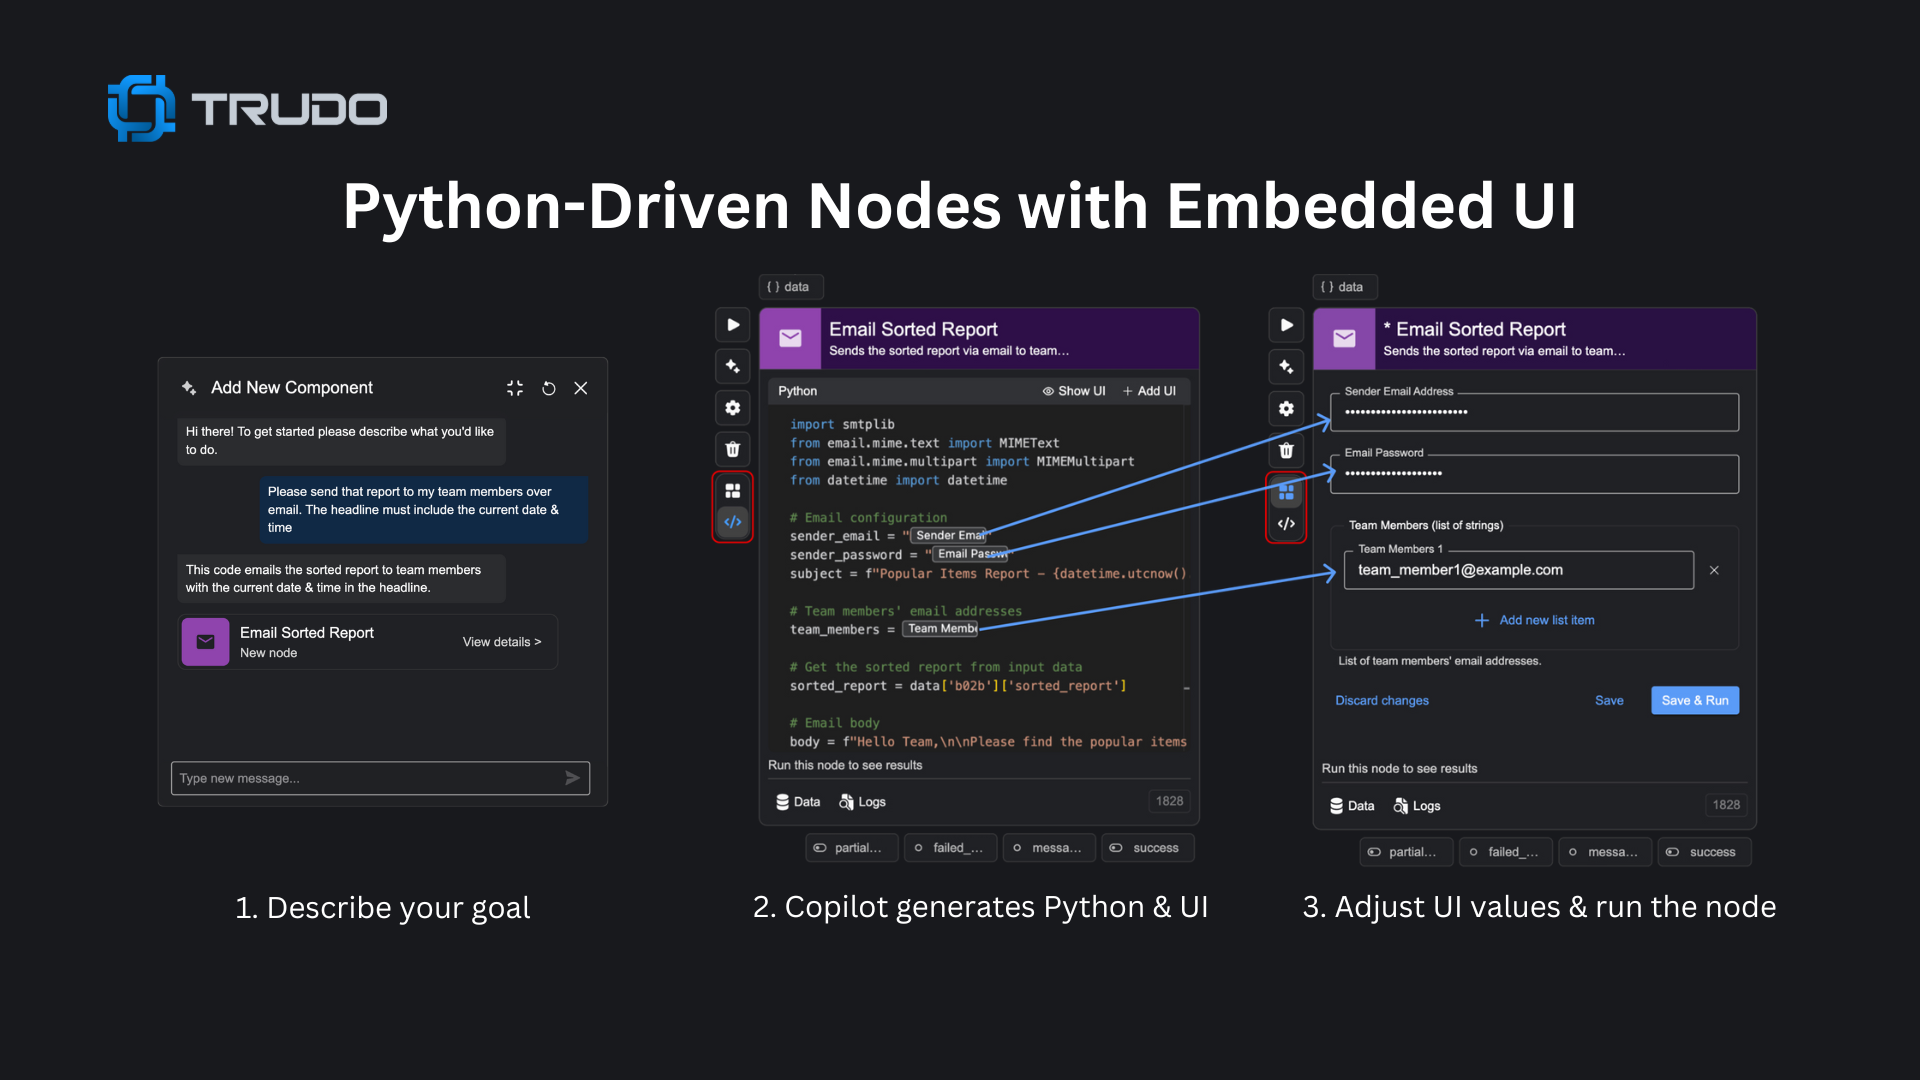Toggle Show UI in Python editor
The image size is (1920, 1080).
[x=1074, y=391]
